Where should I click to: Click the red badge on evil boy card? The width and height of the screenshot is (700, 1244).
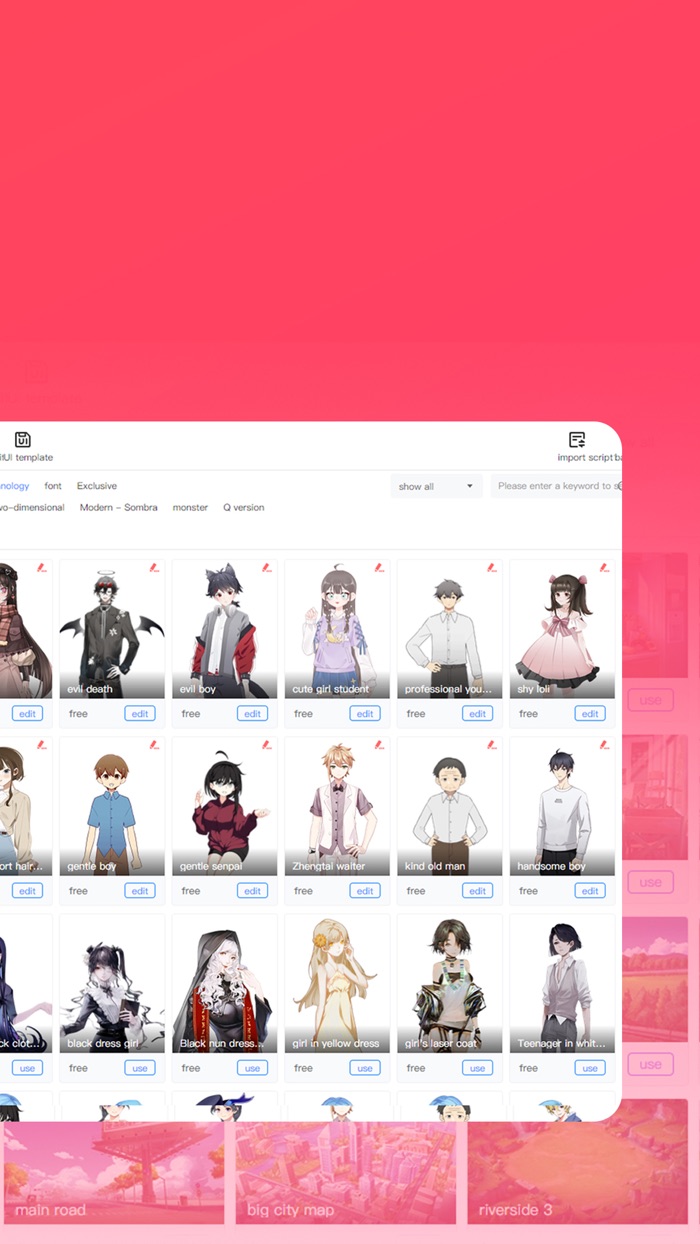coord(267,568)
